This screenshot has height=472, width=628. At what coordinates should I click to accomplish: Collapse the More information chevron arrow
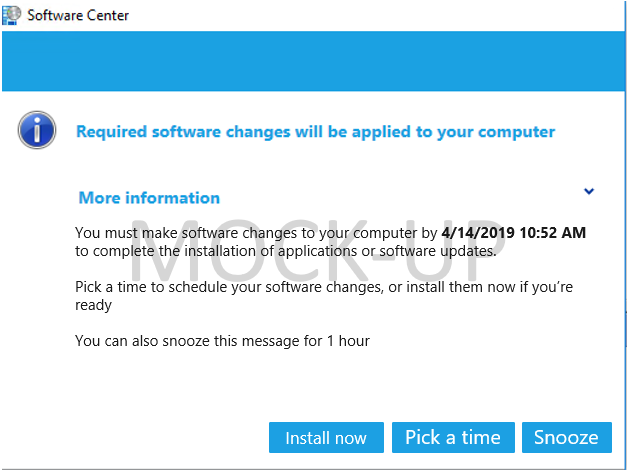(589, 191)
